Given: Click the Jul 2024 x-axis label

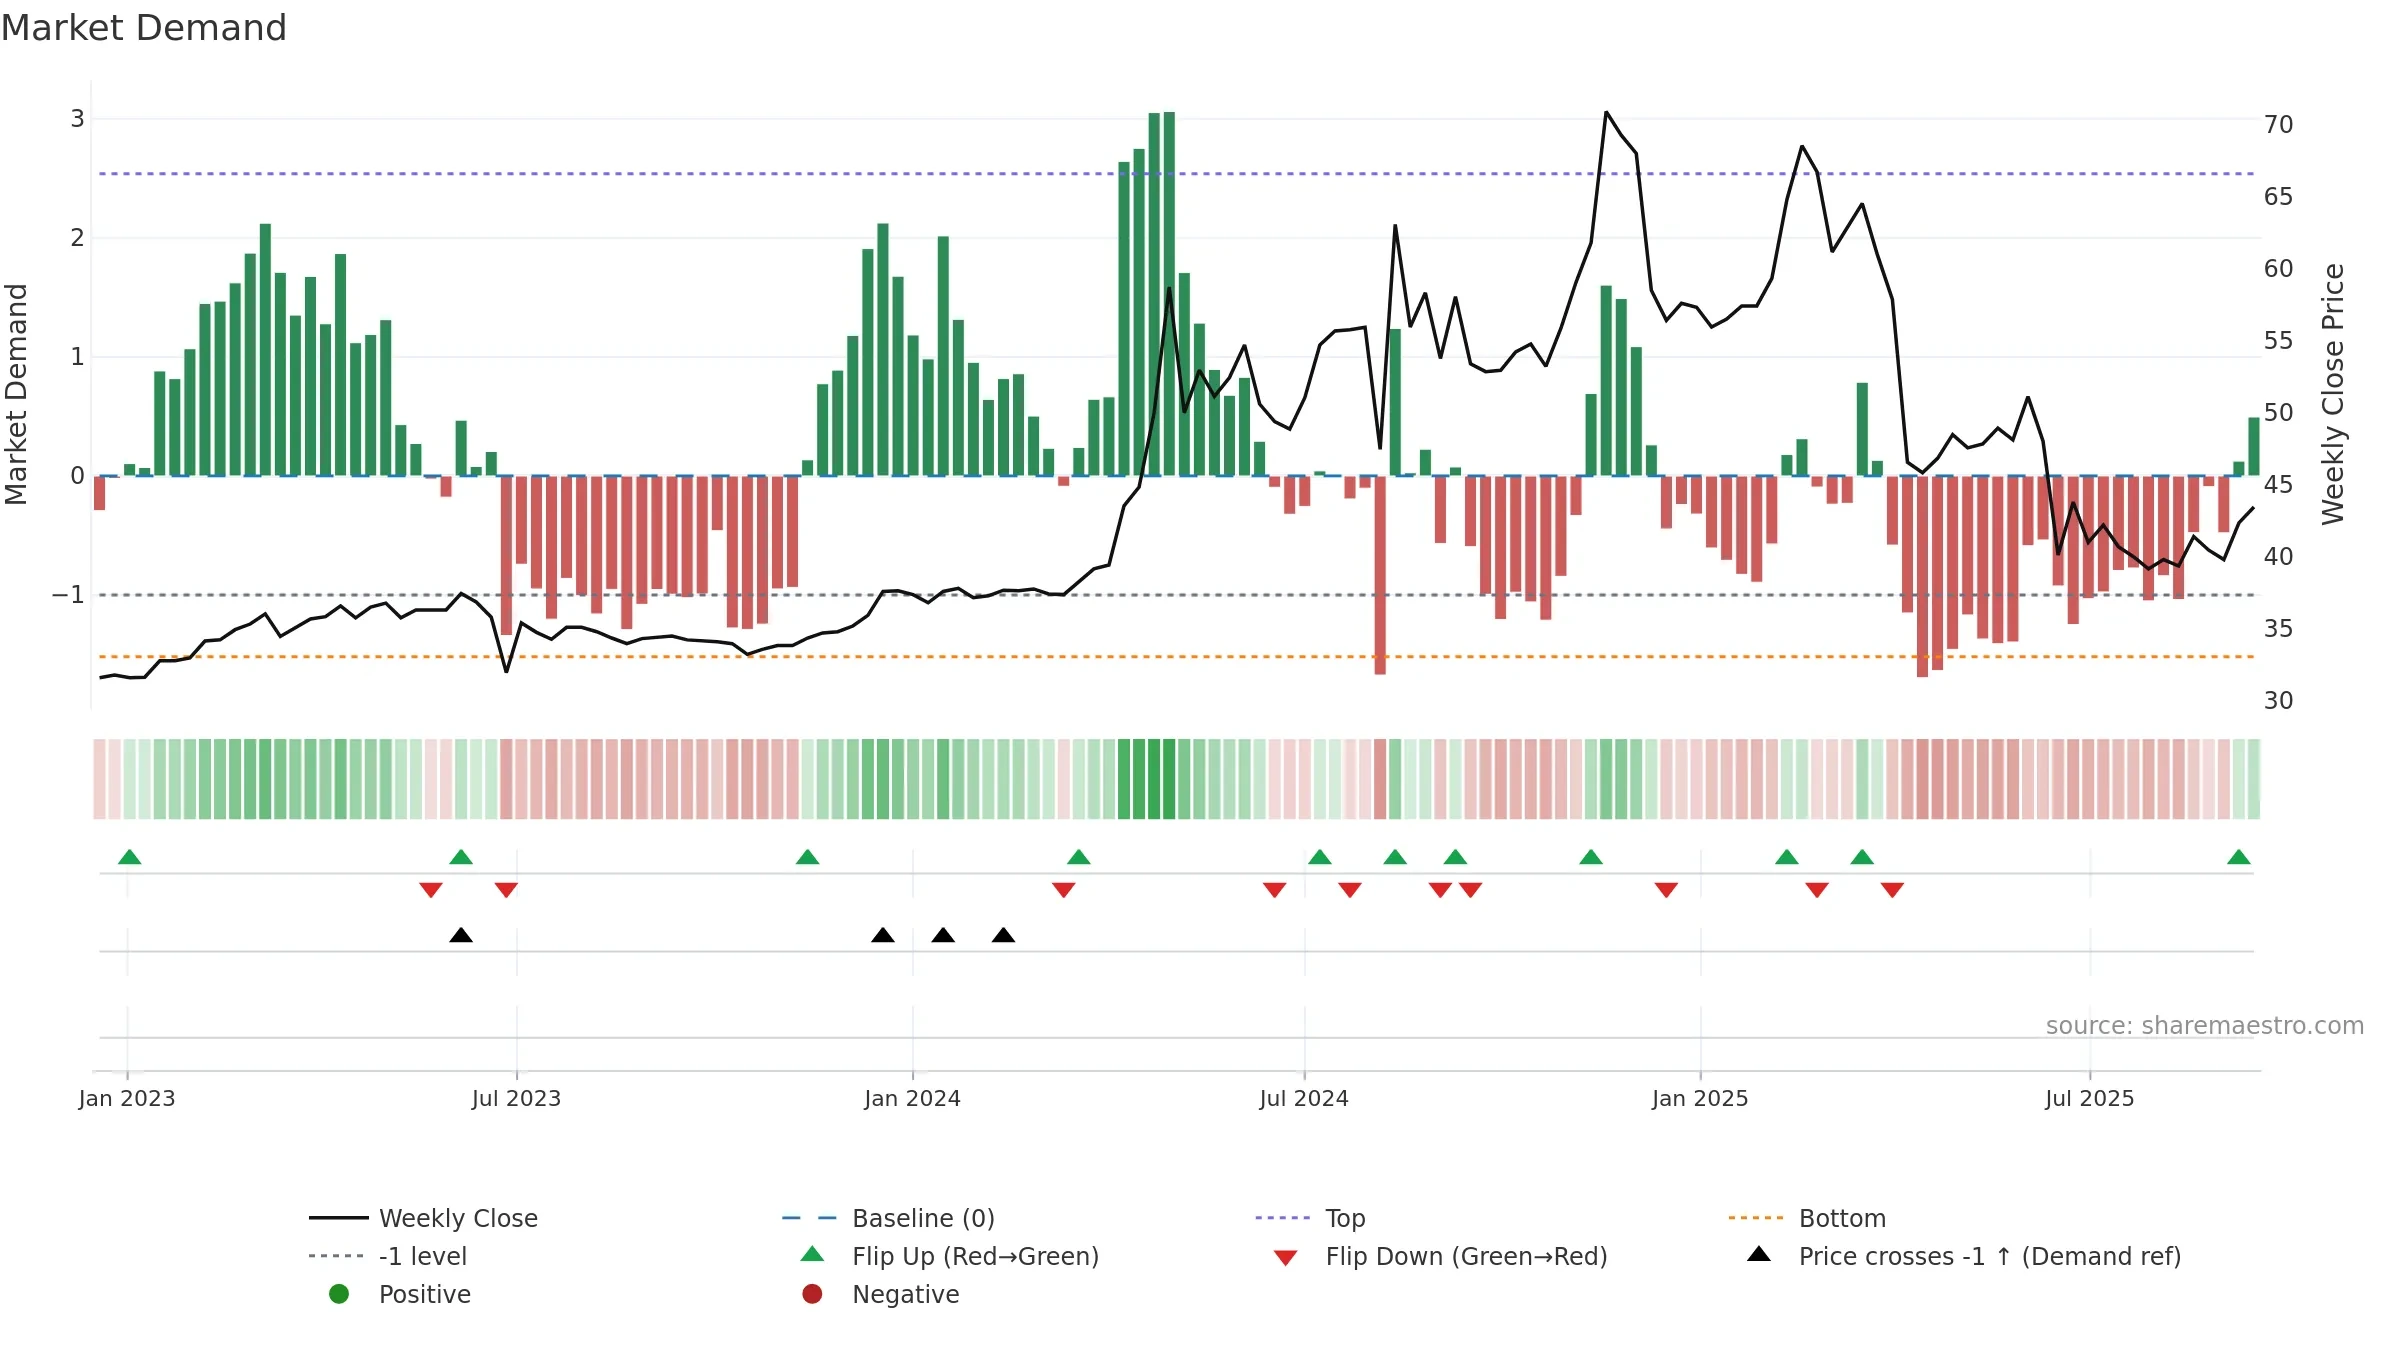Looking at the screenshot, I should pos(1304,1098).
